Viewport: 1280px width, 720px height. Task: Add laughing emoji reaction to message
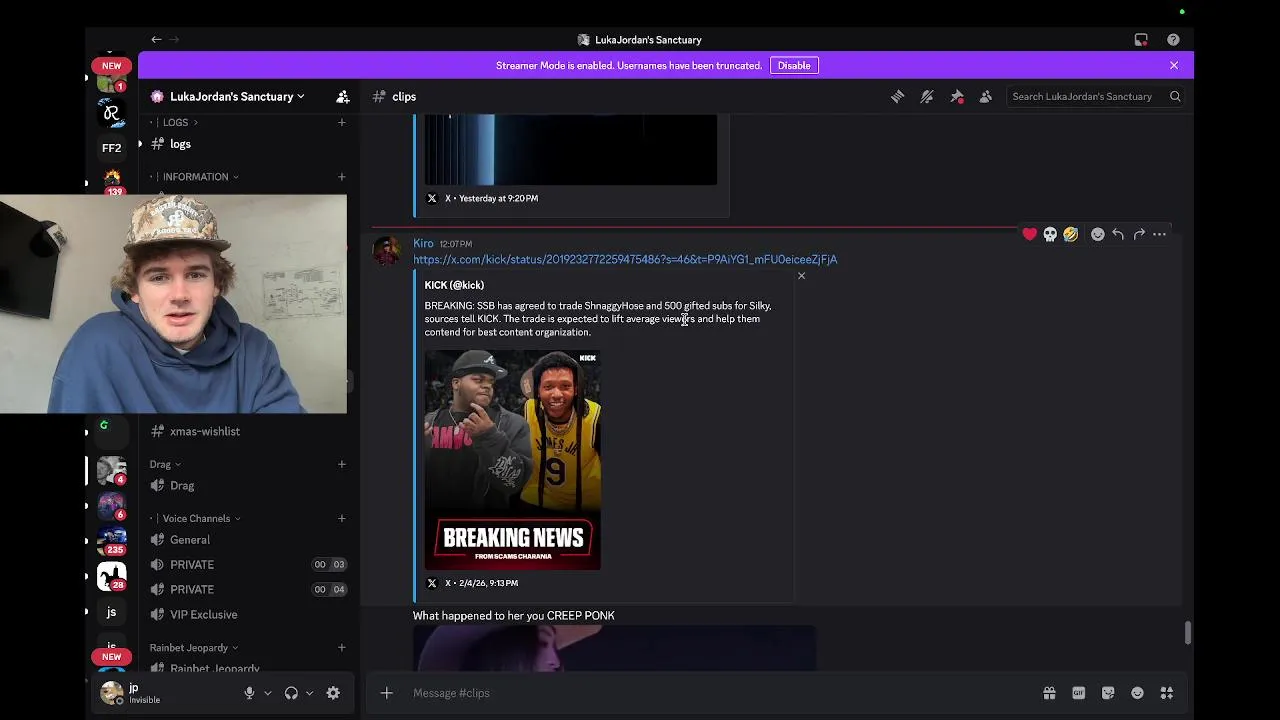point(1071,234)
